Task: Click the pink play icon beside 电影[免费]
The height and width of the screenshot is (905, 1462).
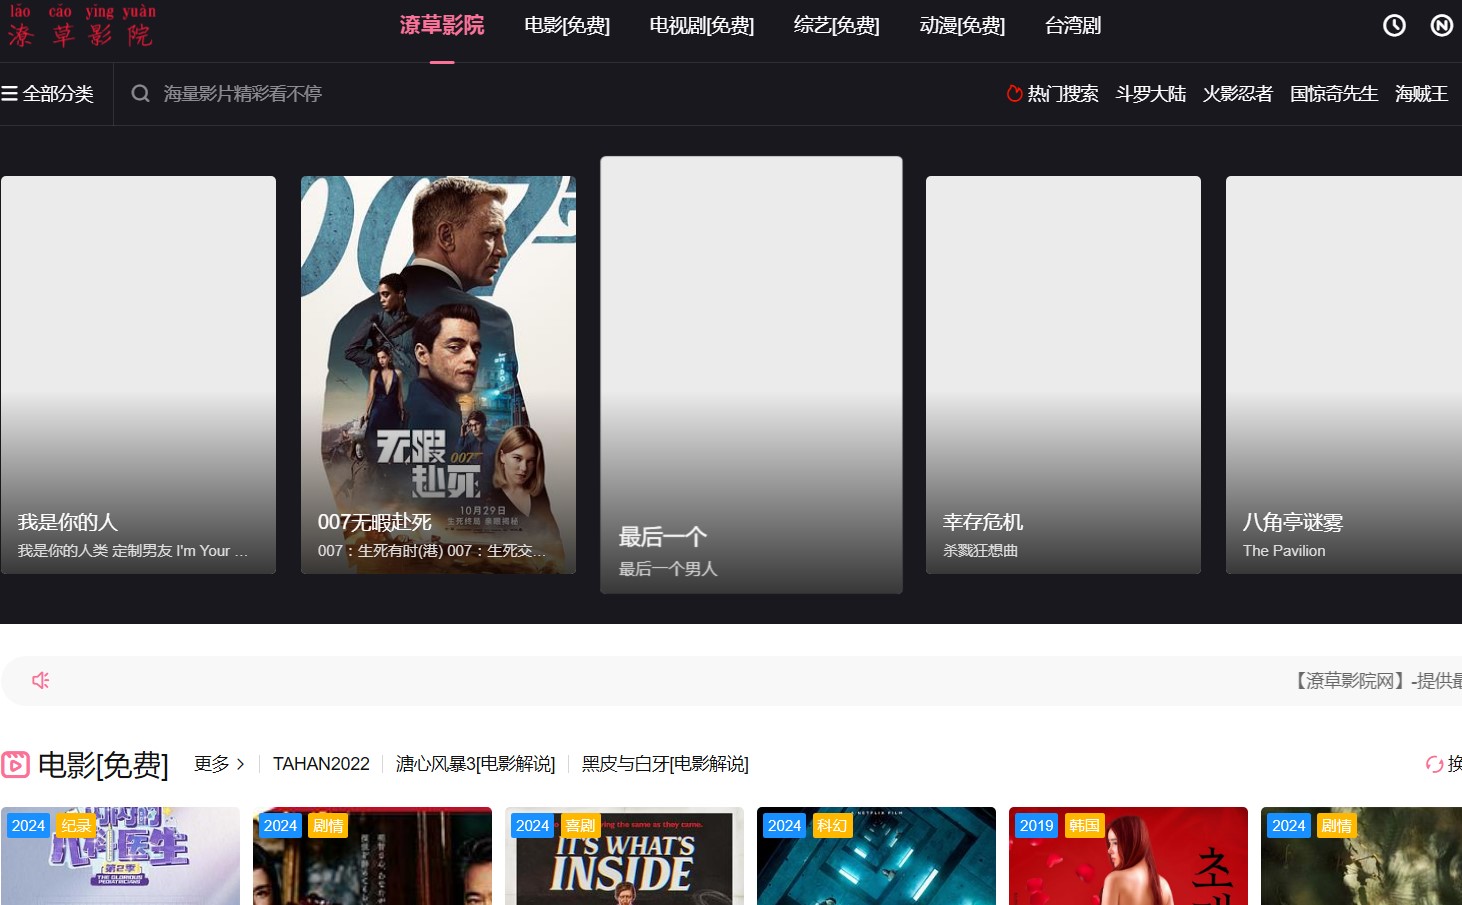Action: coord(15,765)
